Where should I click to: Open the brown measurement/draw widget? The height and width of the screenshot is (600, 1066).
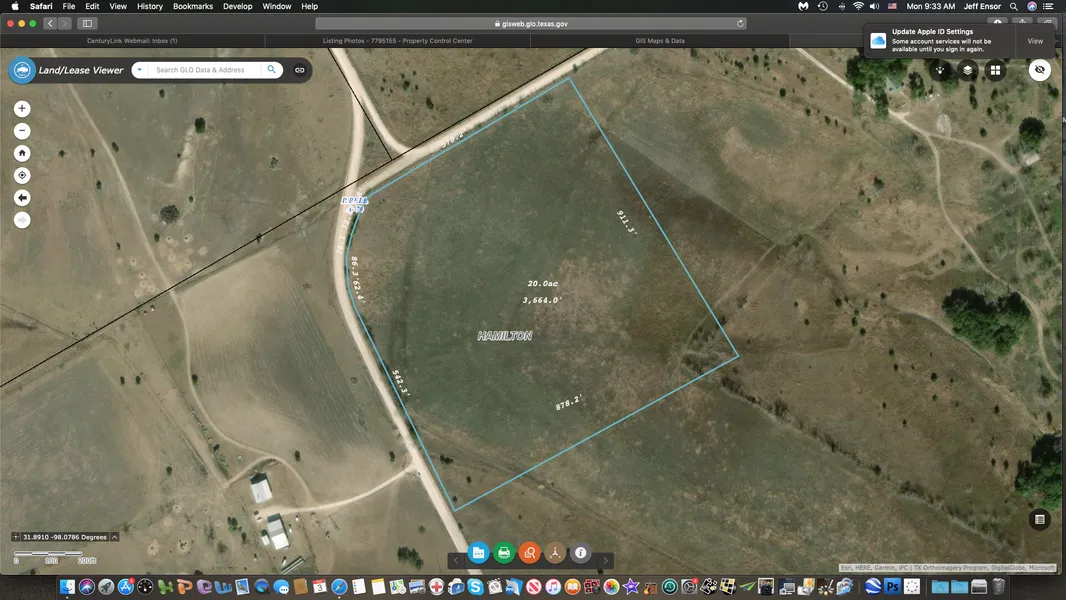tap(554, 553)
